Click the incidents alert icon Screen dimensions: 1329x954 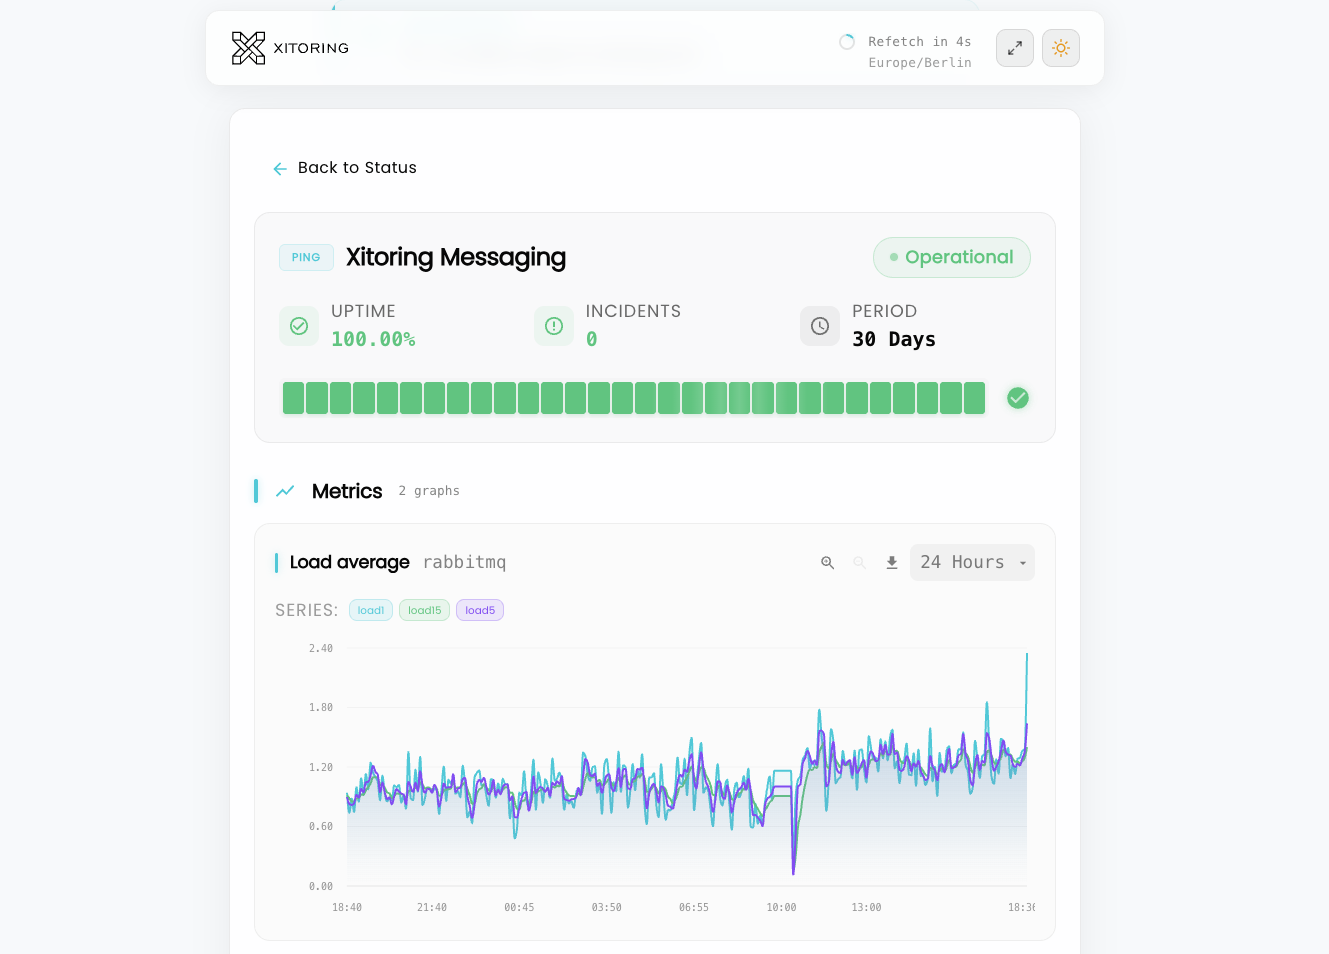click(x=553, y=326)
